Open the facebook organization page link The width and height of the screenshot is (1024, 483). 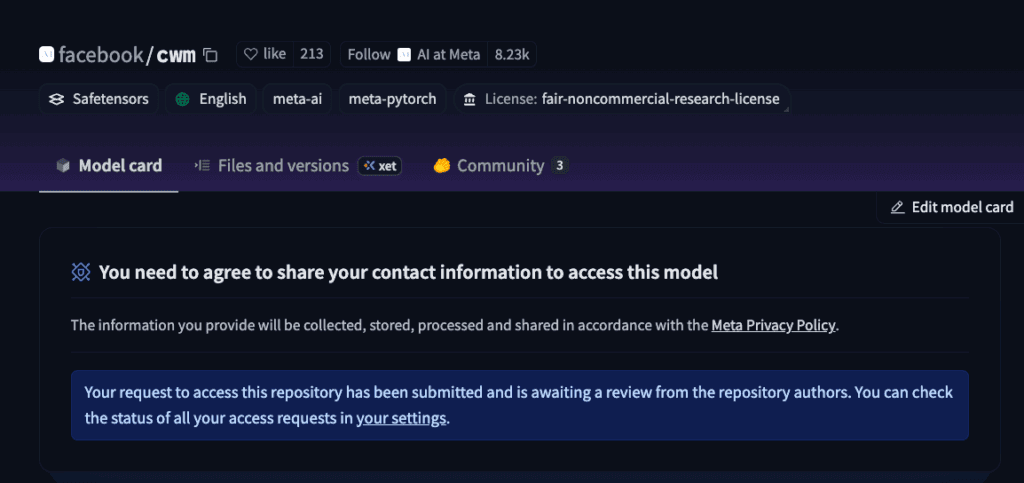click(101, 55)
